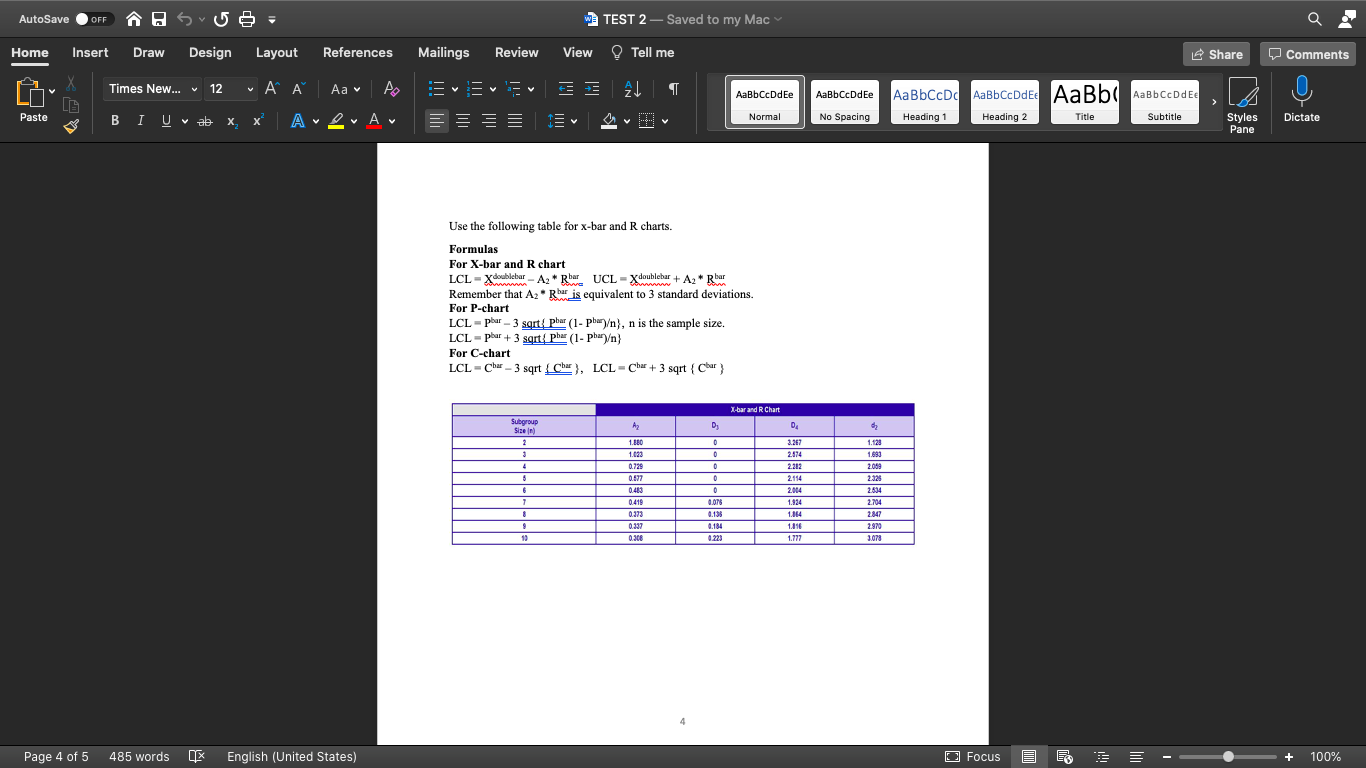Open the Review tab
This screenshot has height=768, width=1366.
click(x=517, y=53)
